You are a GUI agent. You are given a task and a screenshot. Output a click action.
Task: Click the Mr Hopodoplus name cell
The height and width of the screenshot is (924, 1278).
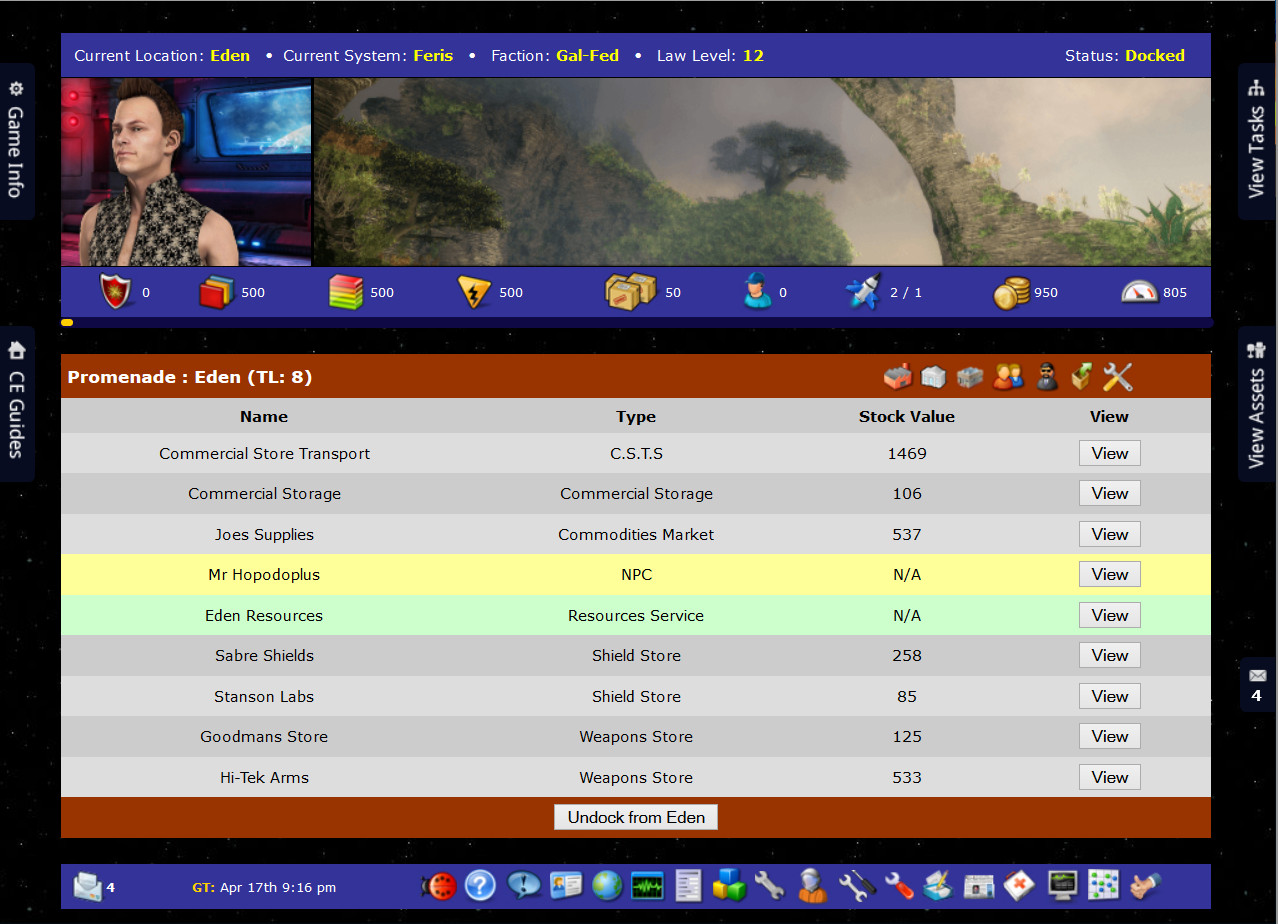tap(264, 575)
